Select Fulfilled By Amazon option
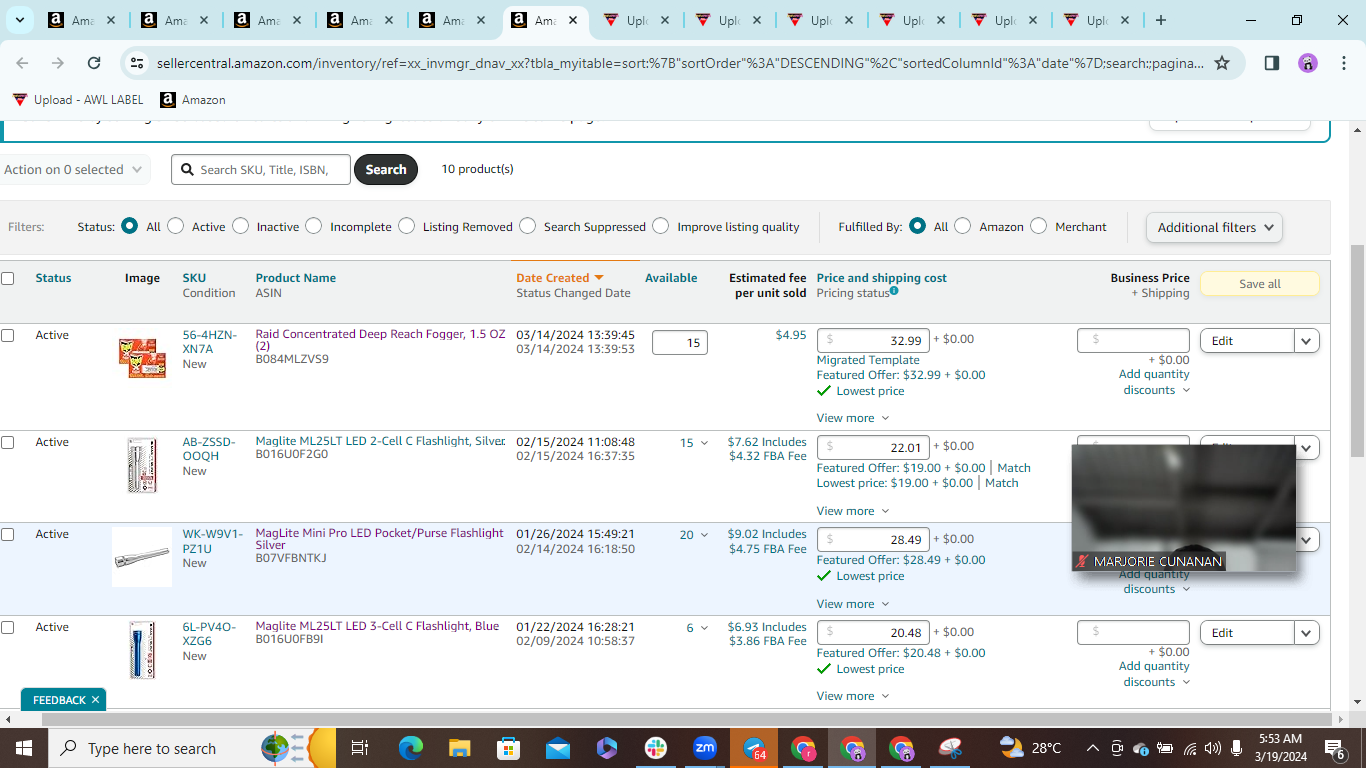The width and height of the screenshot is (1366, 768). (x=963, y=226)
